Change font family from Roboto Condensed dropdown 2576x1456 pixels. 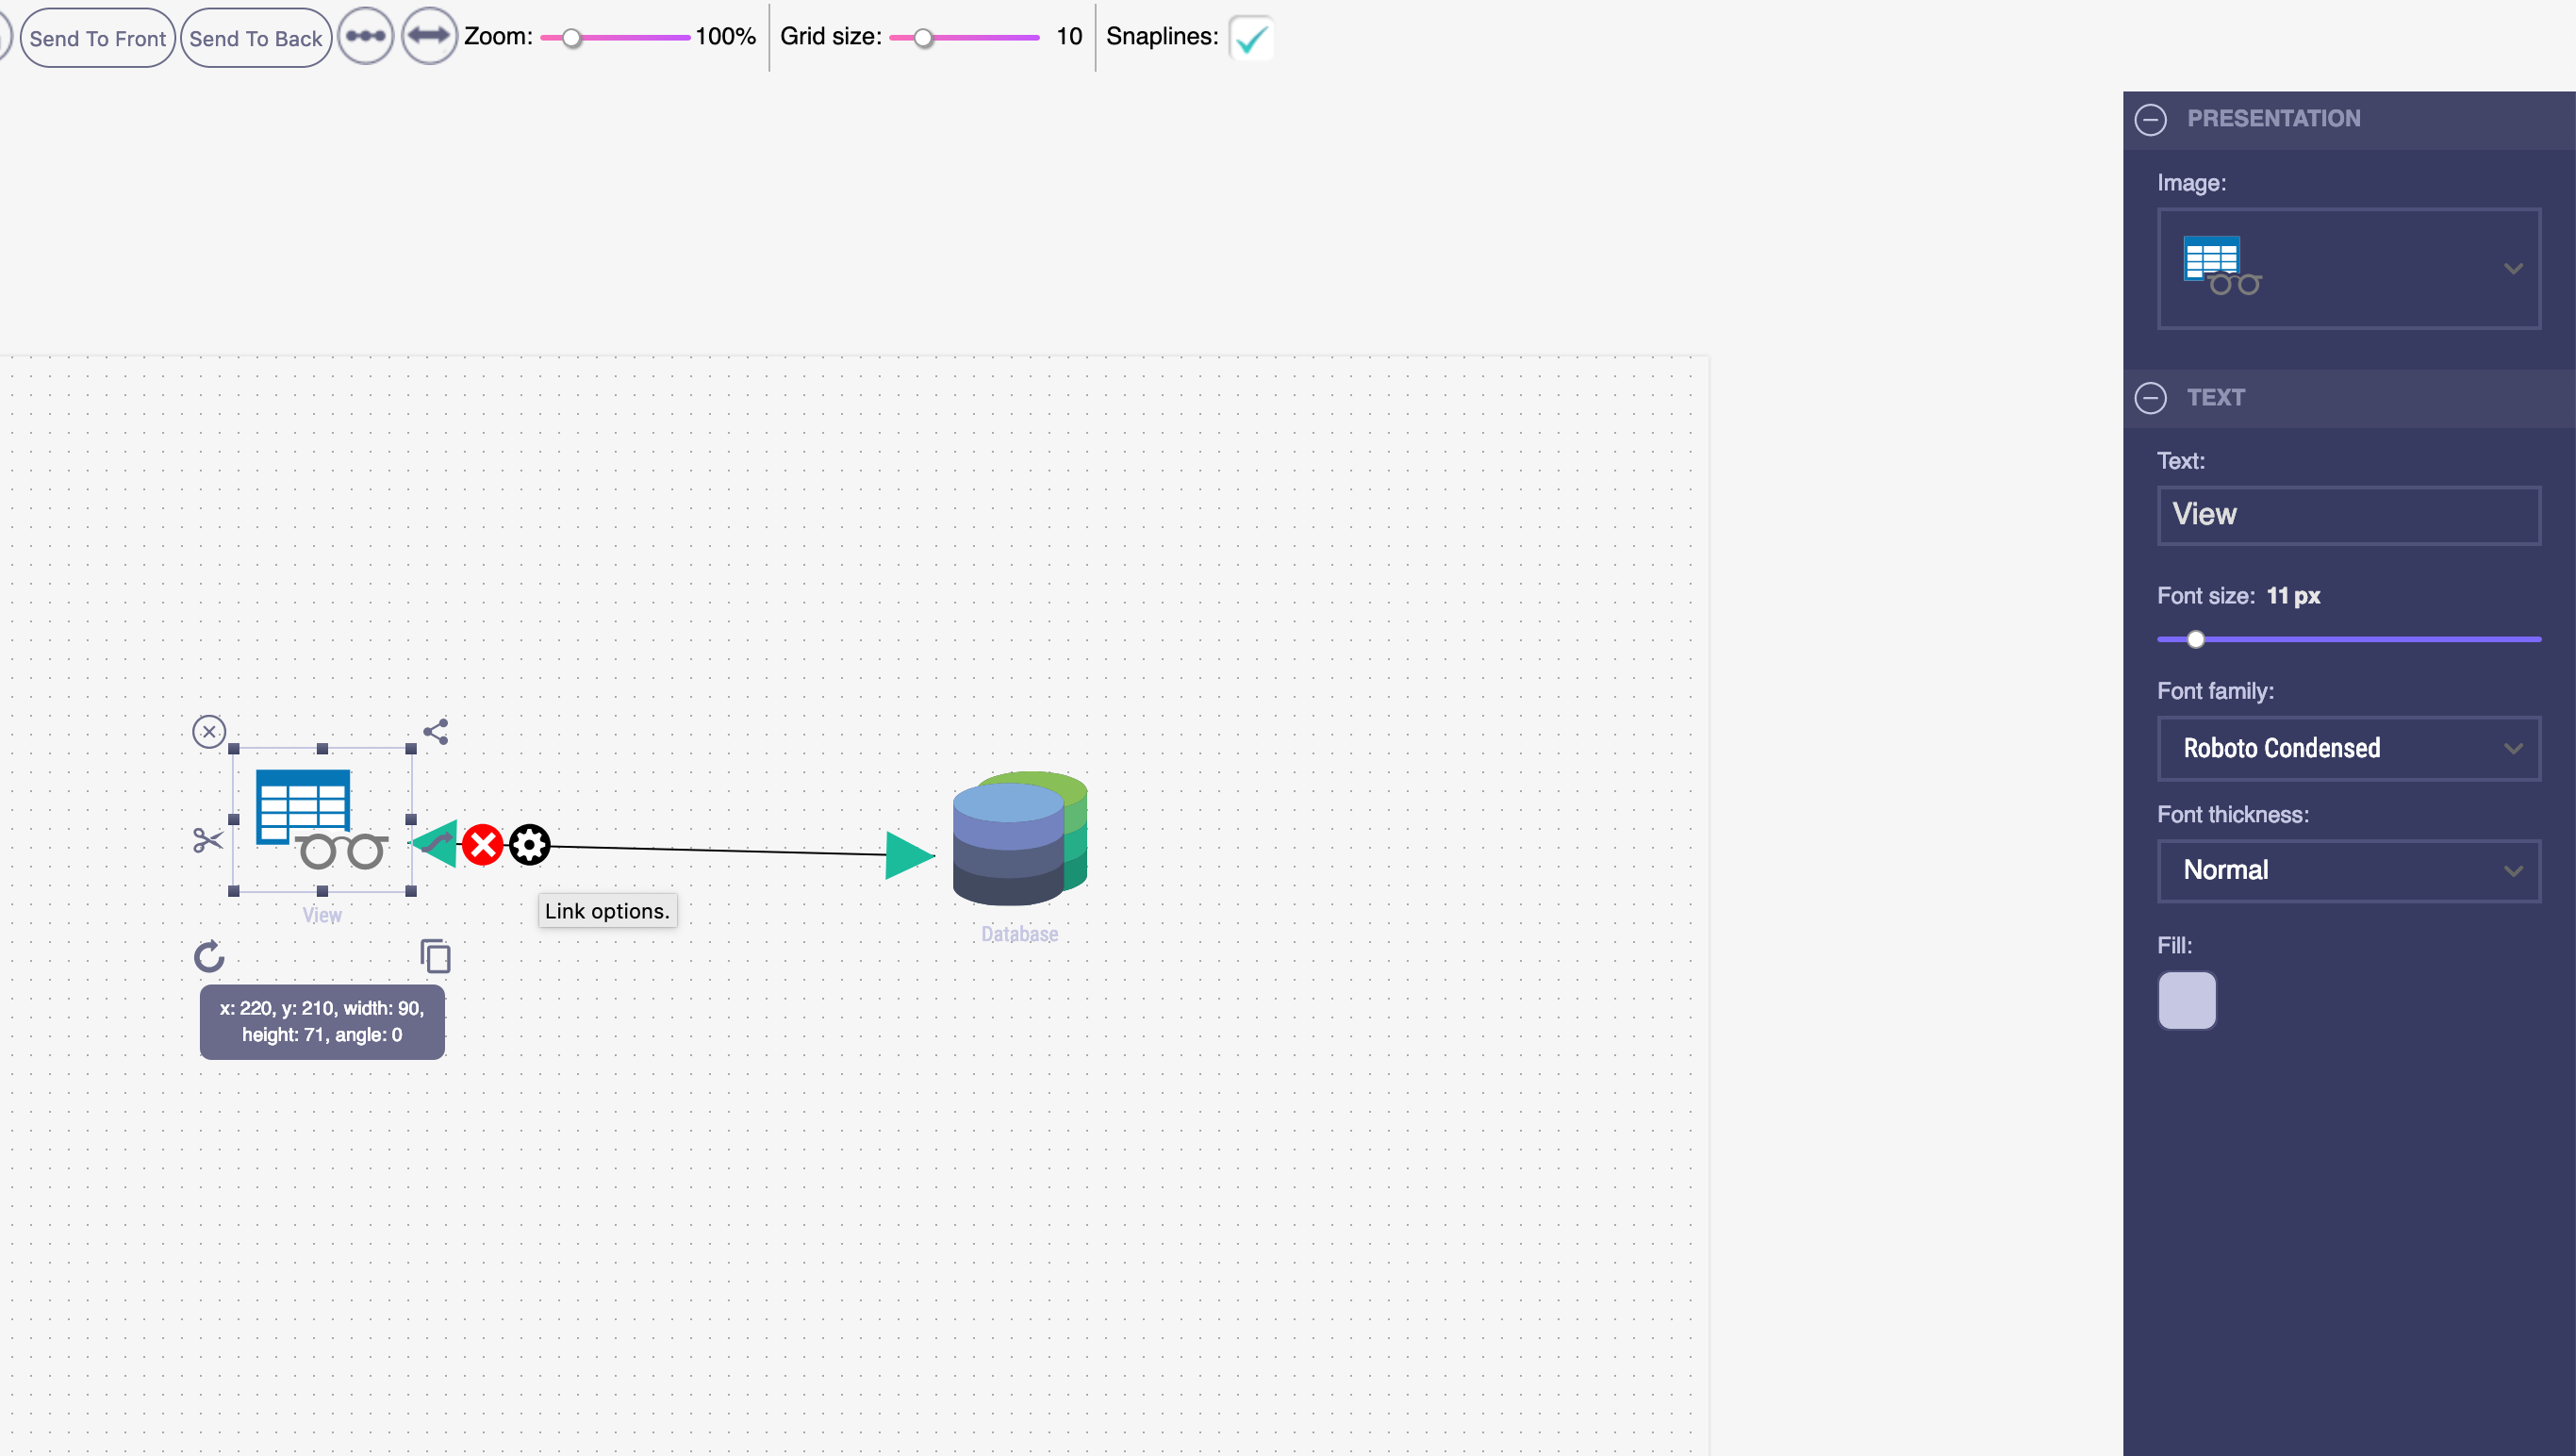coord(2348,748)
